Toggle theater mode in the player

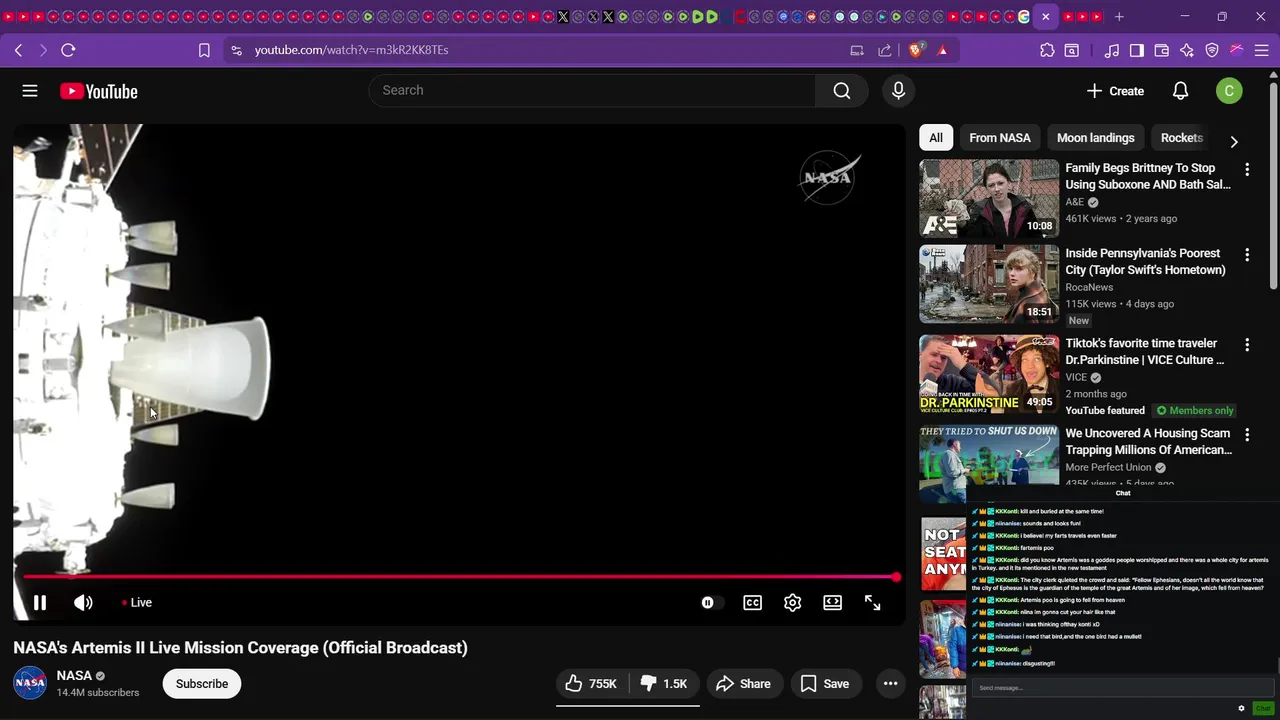pos(832,602)
